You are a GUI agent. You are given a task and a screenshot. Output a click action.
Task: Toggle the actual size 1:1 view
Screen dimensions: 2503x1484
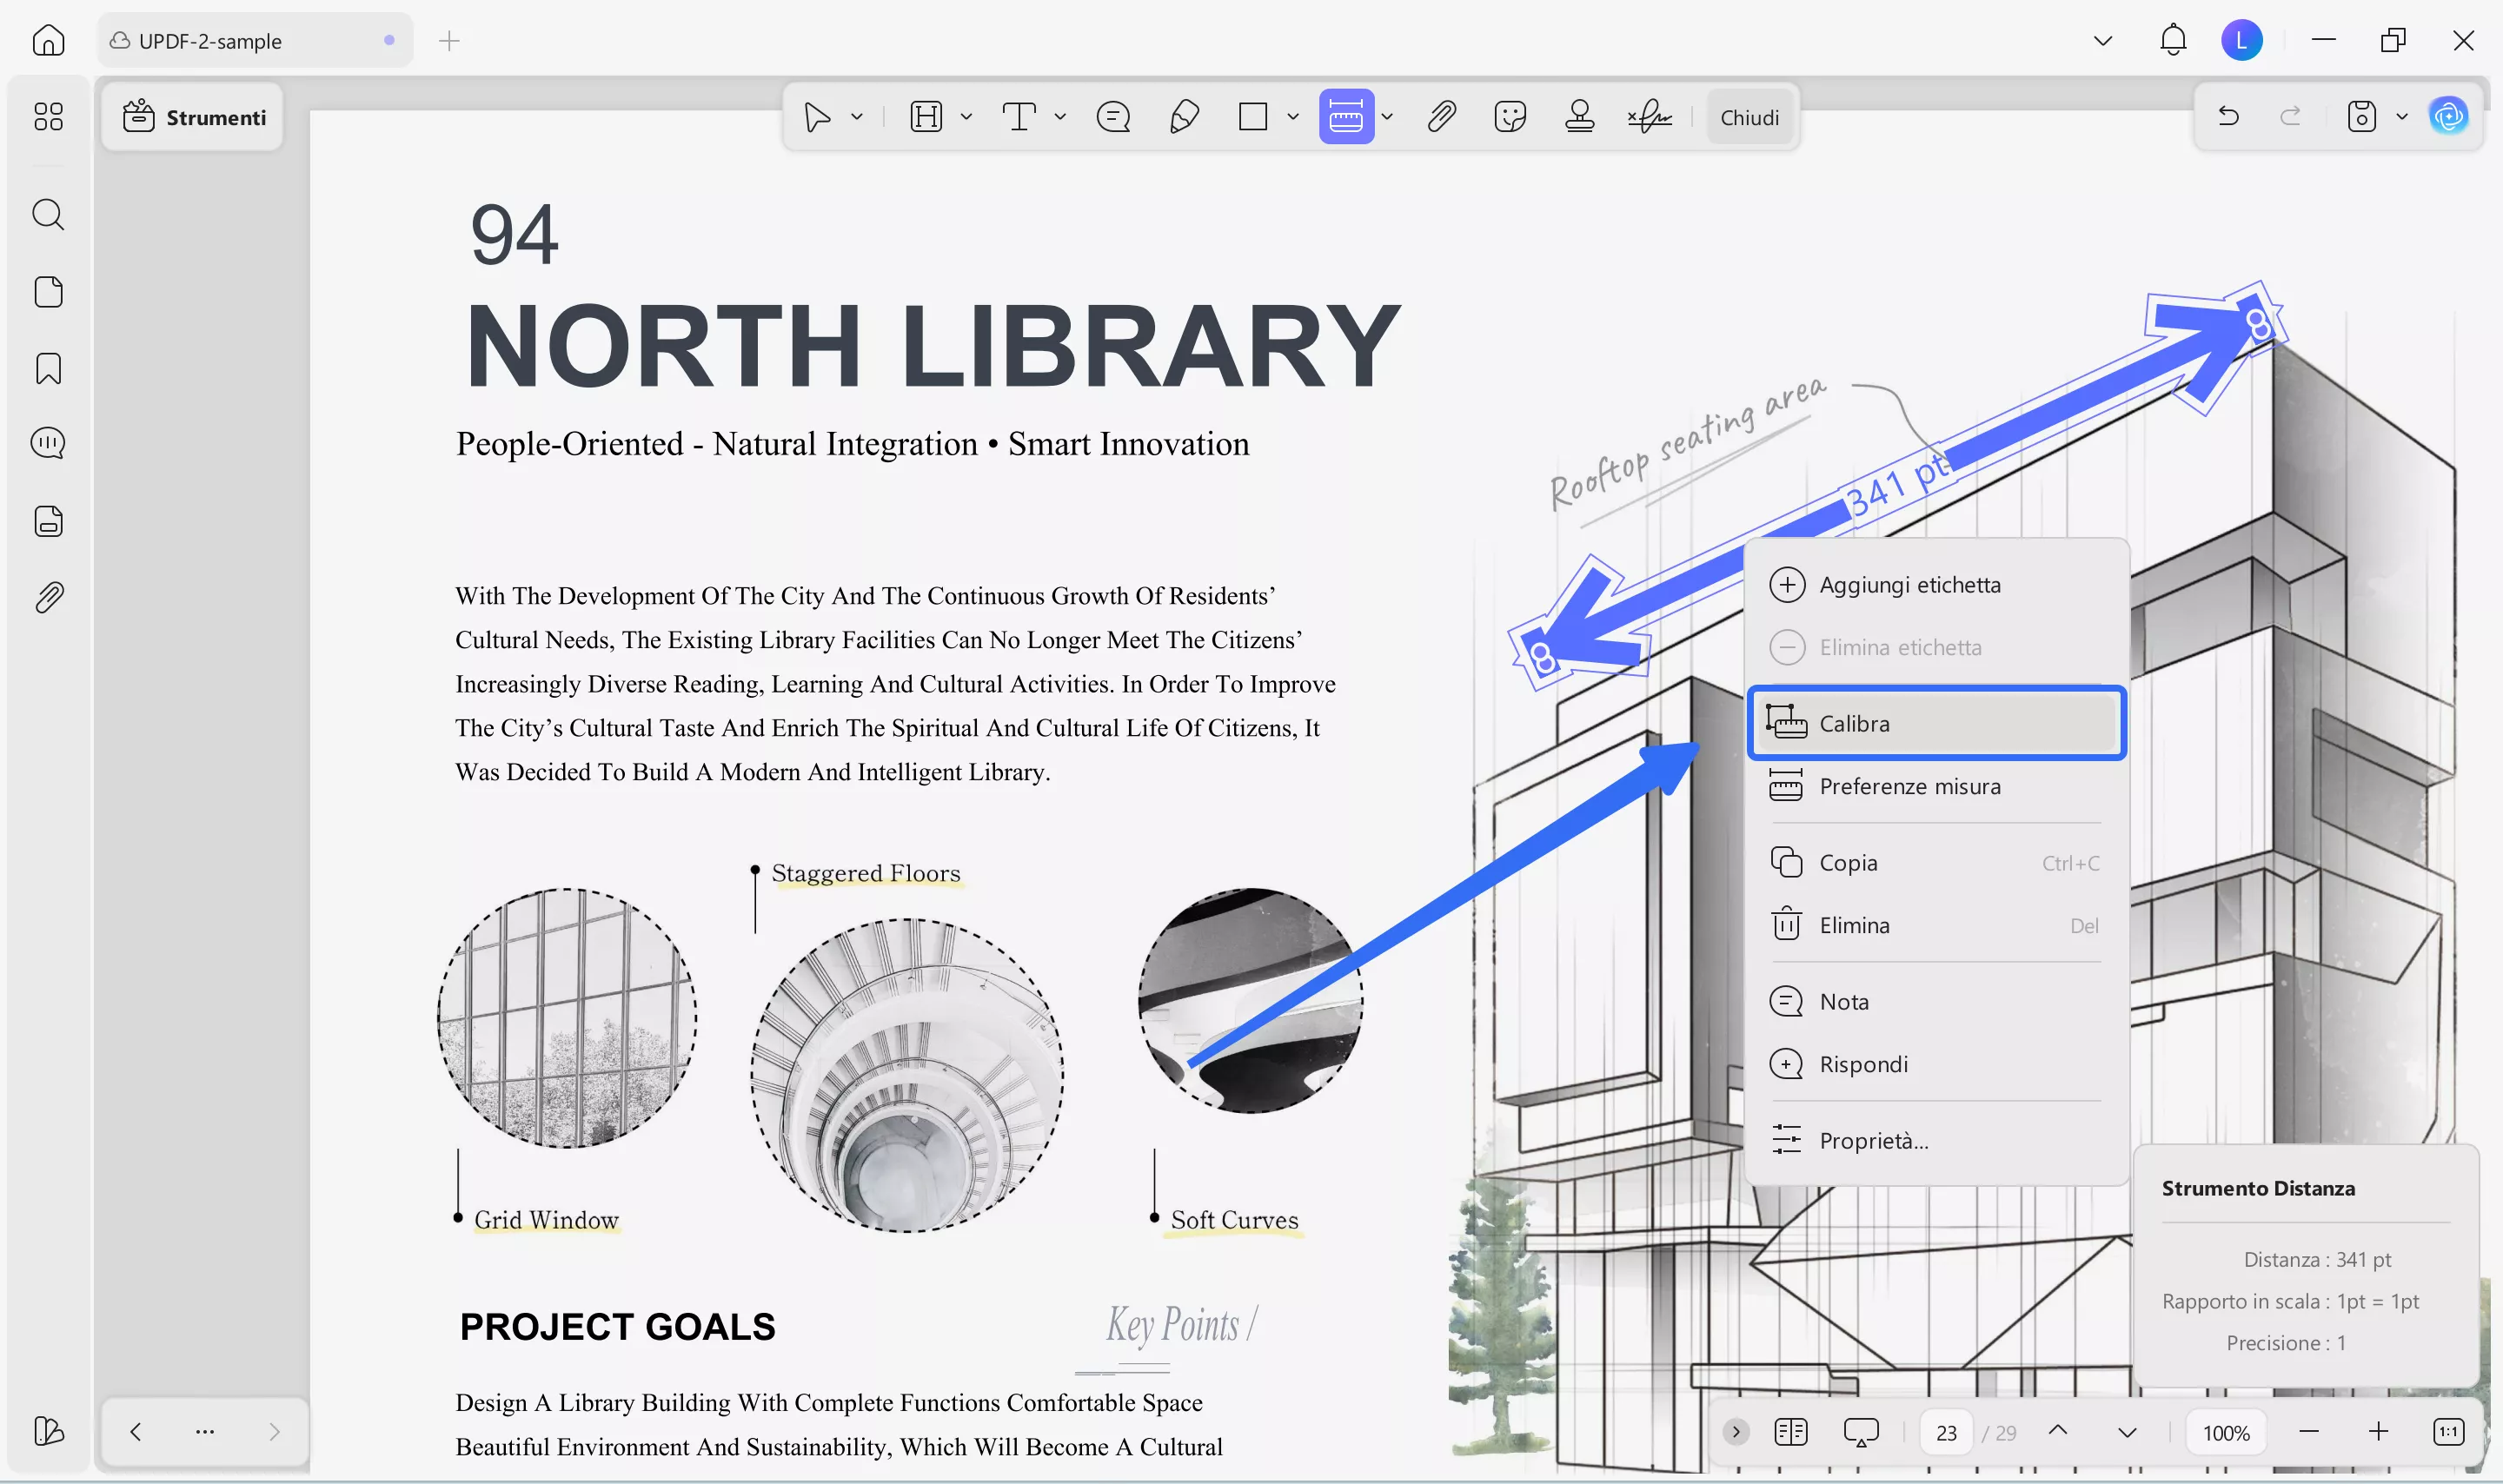point(2447,1432)
